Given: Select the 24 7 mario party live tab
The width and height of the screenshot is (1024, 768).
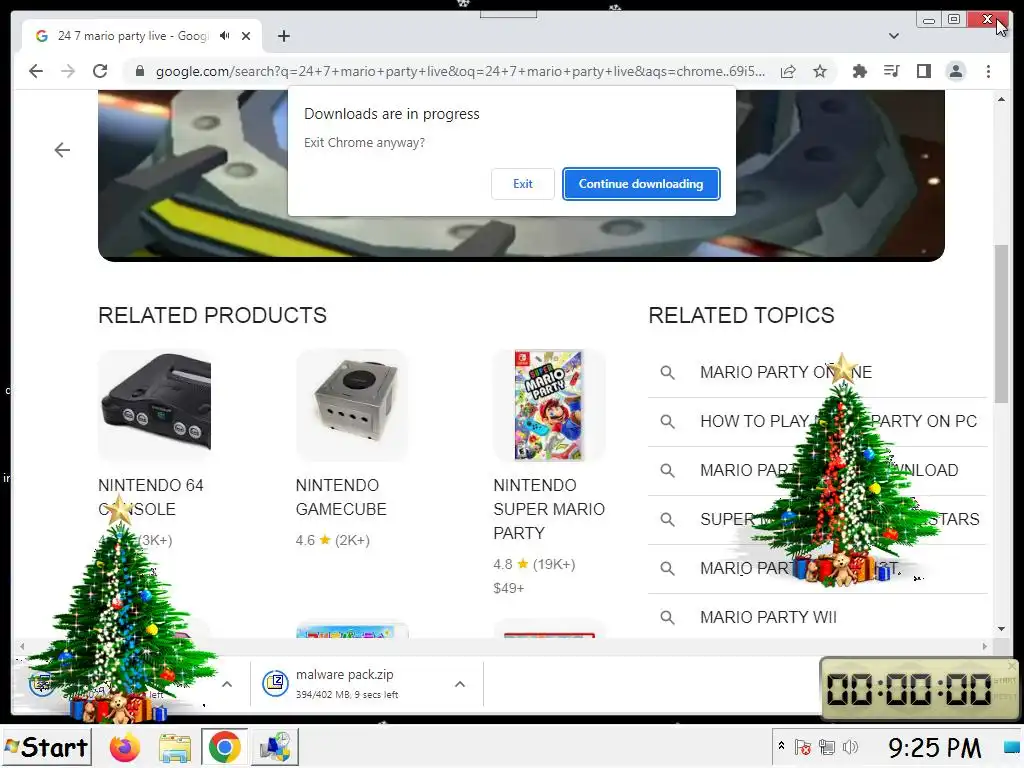Looking at the screenshot, I should tap(133, 36).
